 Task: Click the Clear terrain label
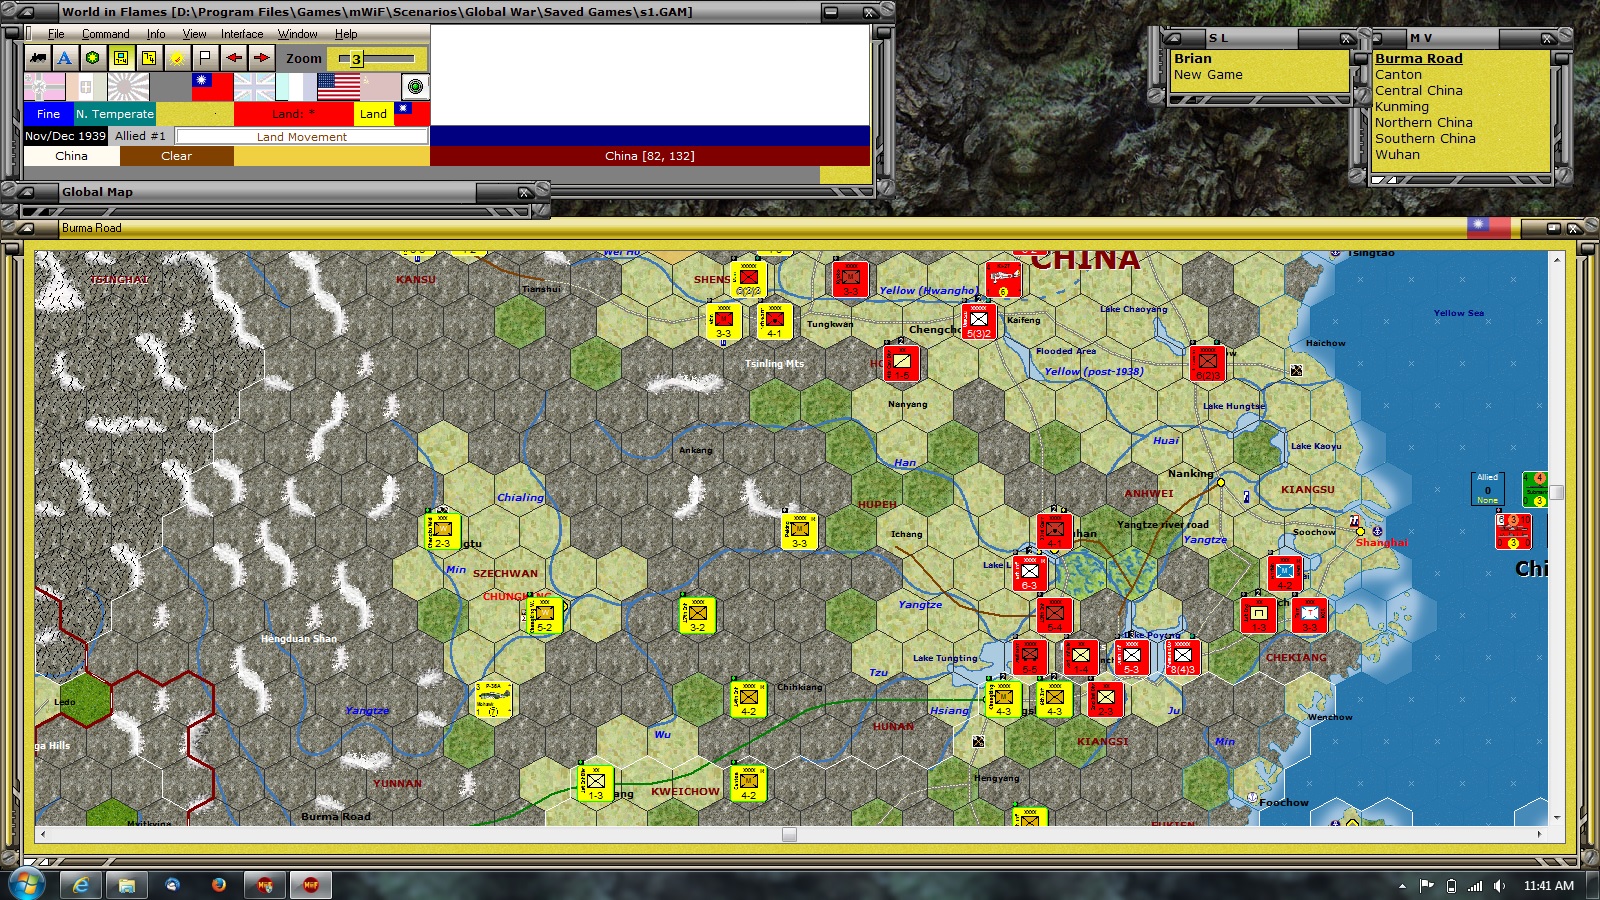click(177, 156)
